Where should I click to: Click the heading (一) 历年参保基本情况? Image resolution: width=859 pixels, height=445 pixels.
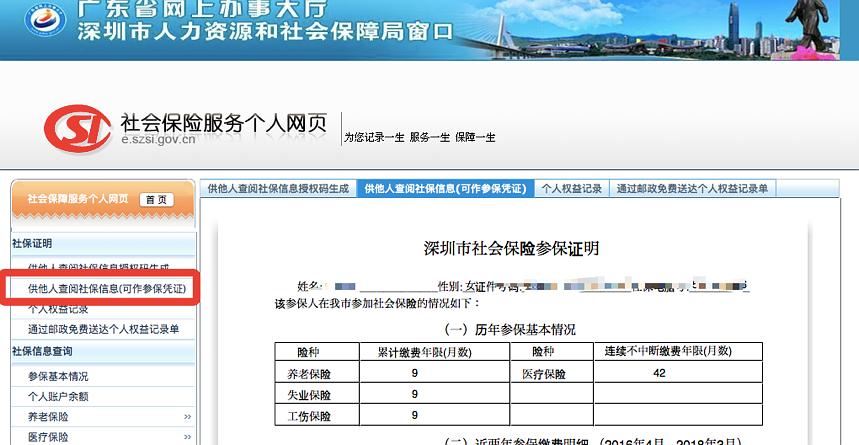[509, 330]
